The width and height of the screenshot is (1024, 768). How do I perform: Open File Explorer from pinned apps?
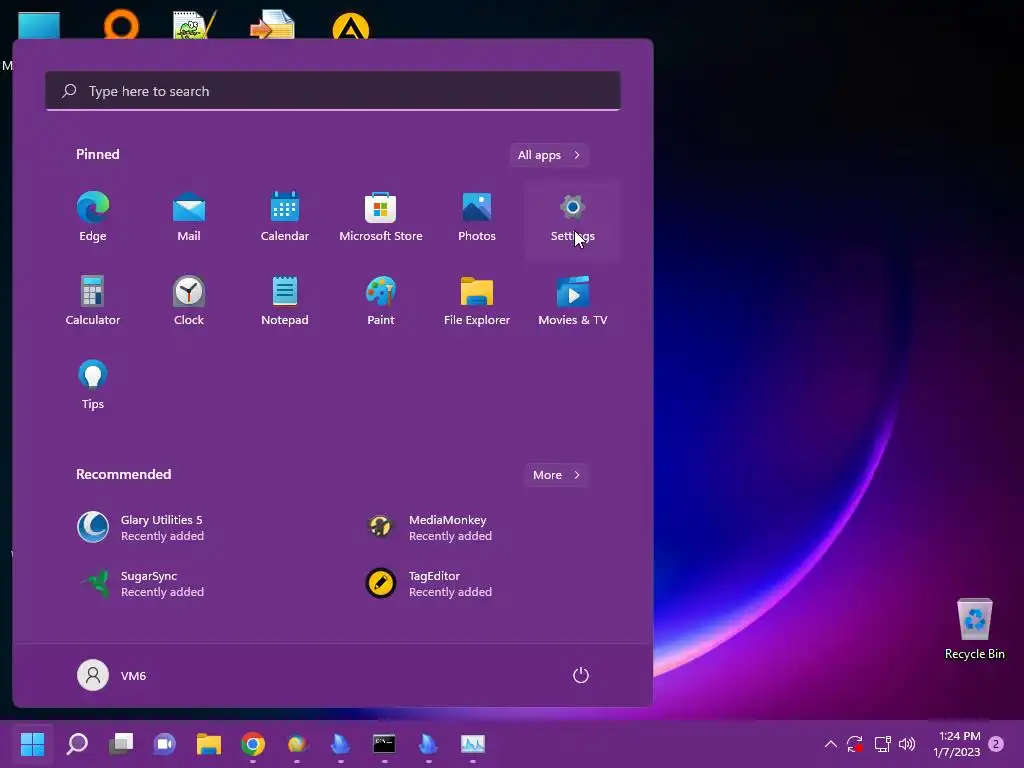point(477,302)
